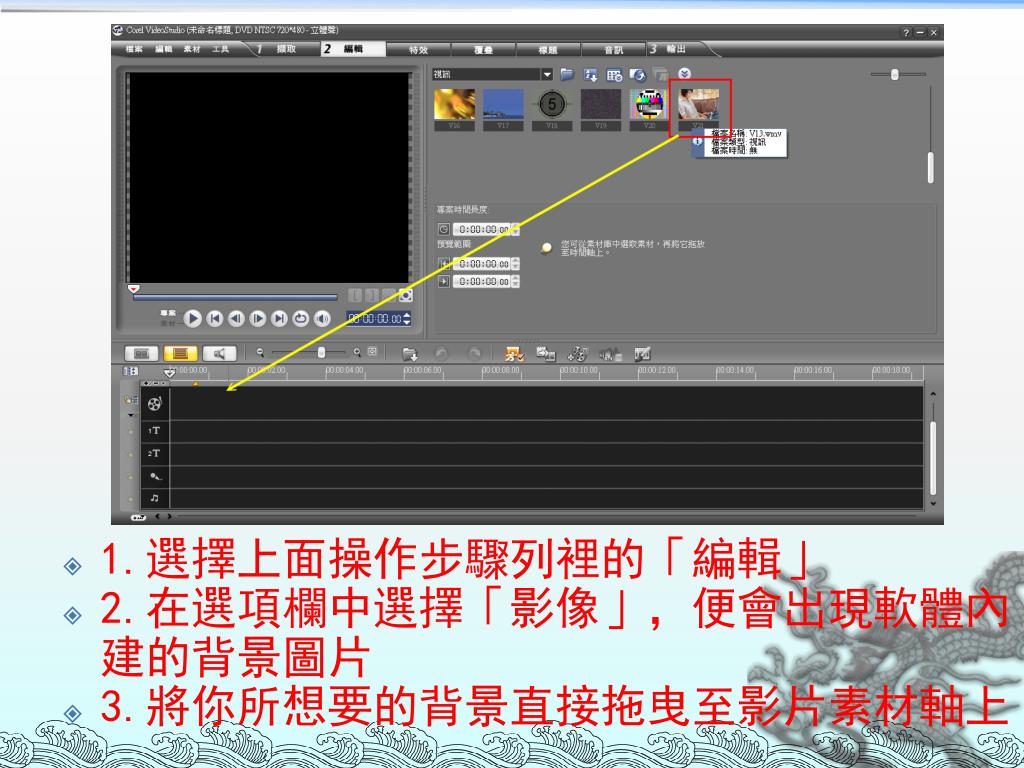Open the 特效 step tab
1024x768 pixels.
click(x=419, y=50)
